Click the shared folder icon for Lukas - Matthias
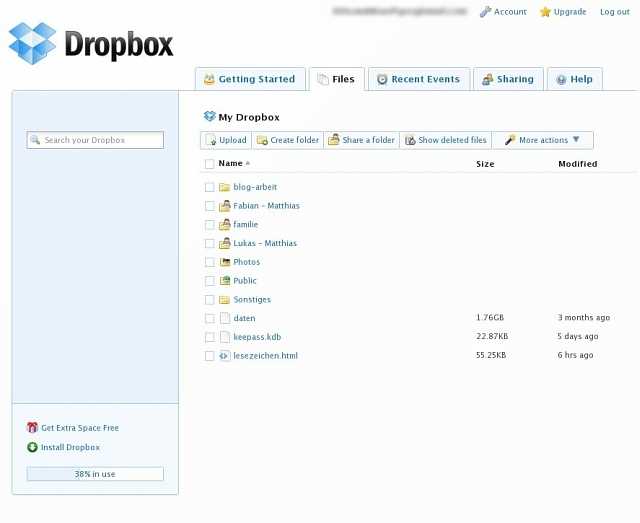The height and width of the screenshot is (523, 640). pyautogui.click(x=224, y=243)
